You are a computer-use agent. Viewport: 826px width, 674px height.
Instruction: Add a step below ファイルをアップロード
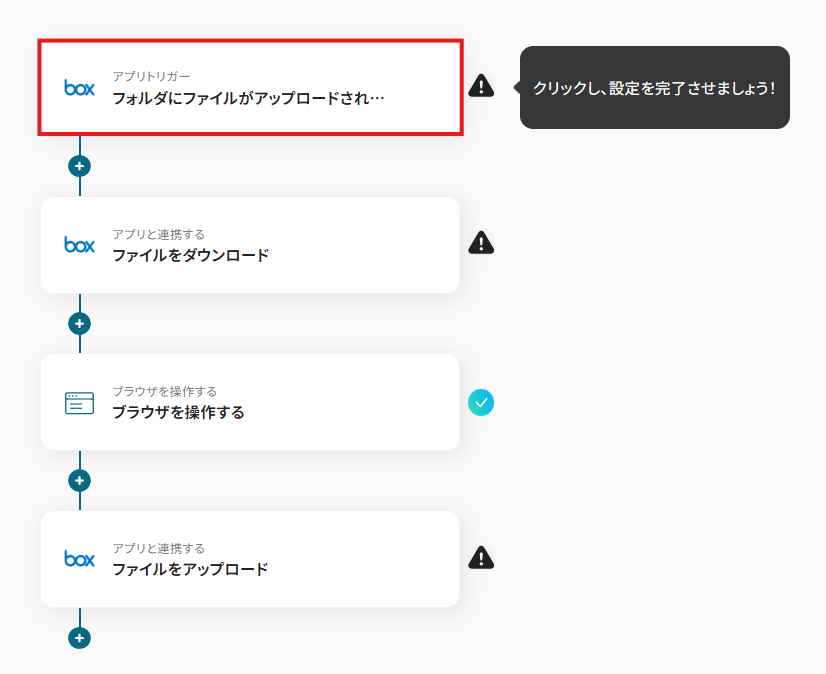(80, 638)
